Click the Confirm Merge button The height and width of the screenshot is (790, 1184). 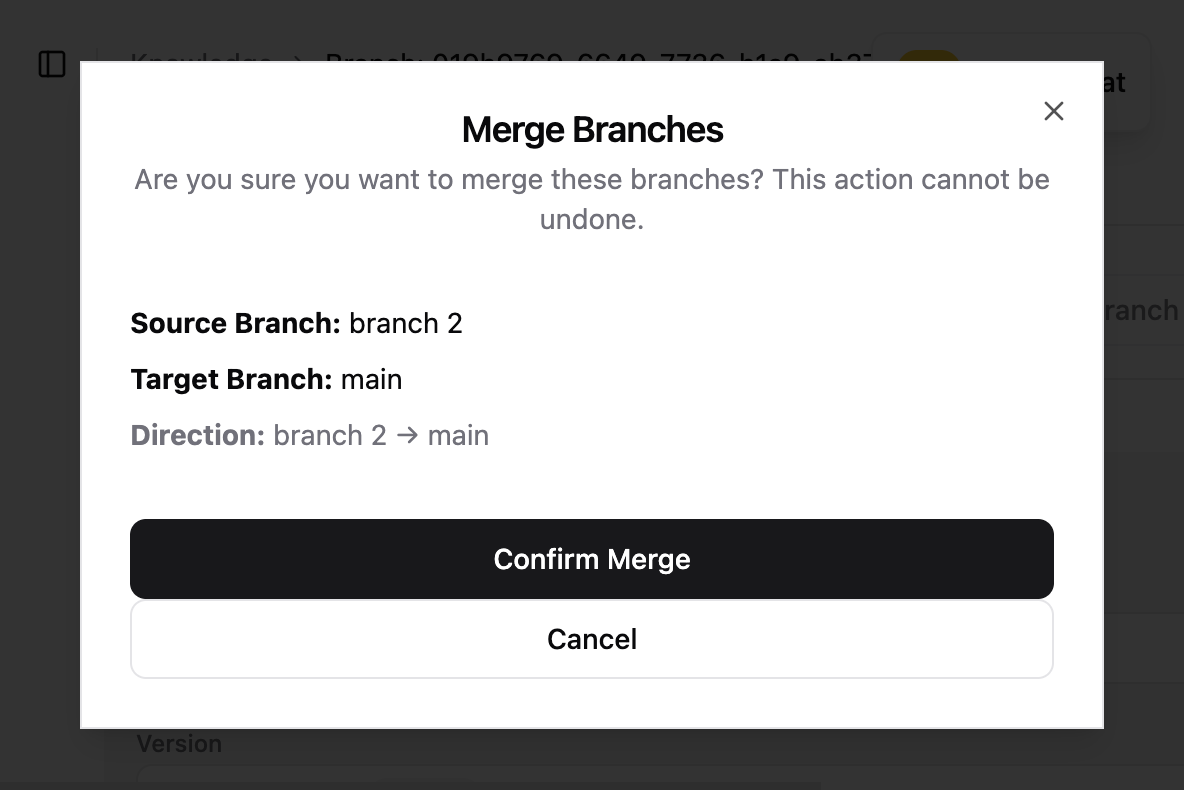coord(592,559)
